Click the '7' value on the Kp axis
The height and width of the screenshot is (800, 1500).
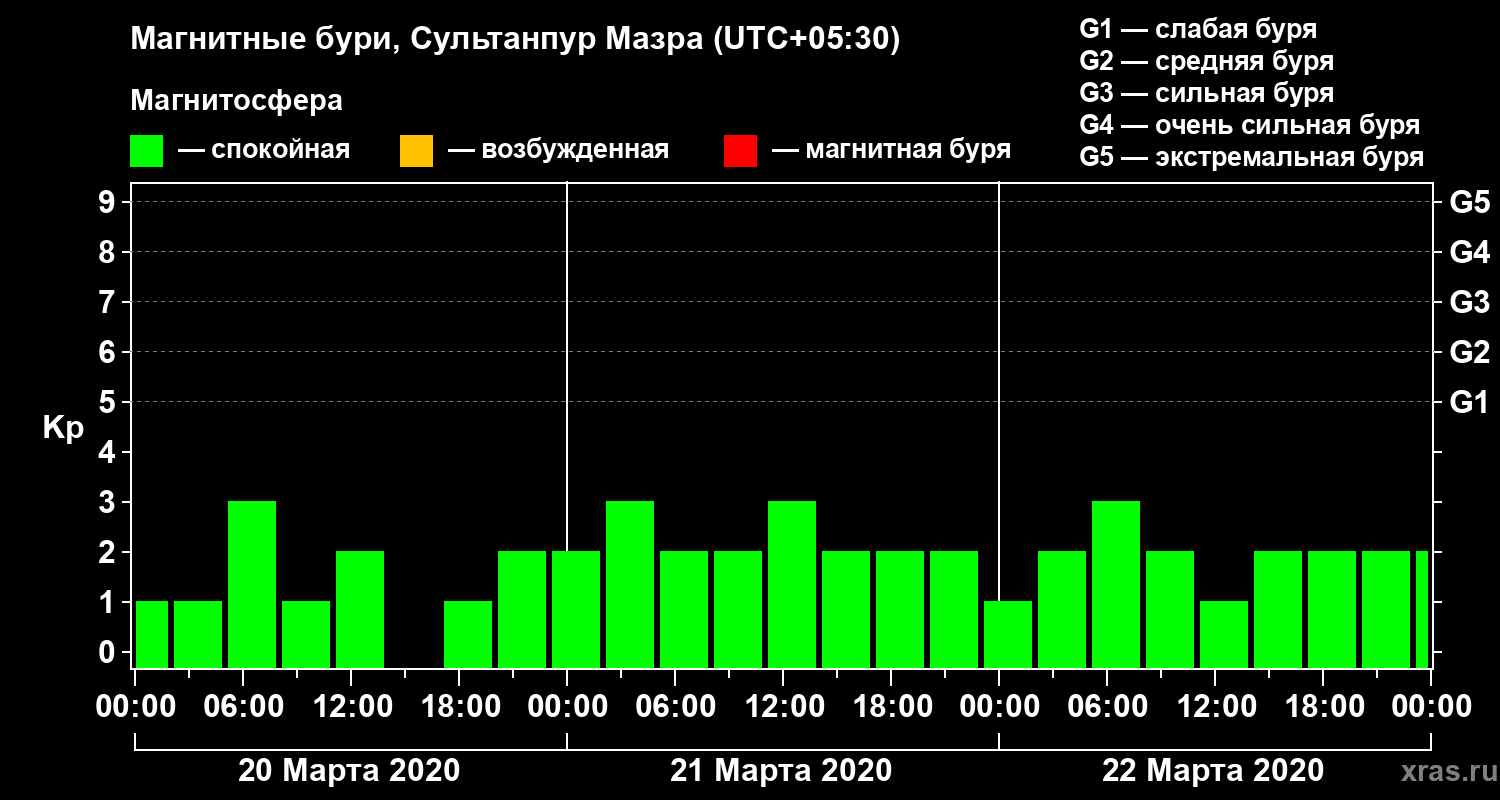pyautogui.click(x=109, y=302)
